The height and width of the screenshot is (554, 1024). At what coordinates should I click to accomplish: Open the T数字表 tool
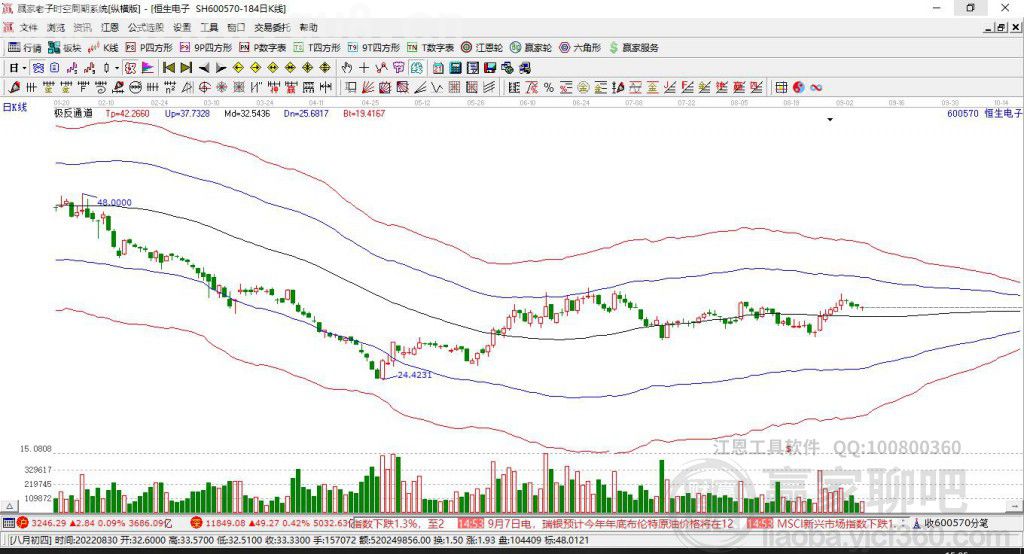[x=430, y=48]
